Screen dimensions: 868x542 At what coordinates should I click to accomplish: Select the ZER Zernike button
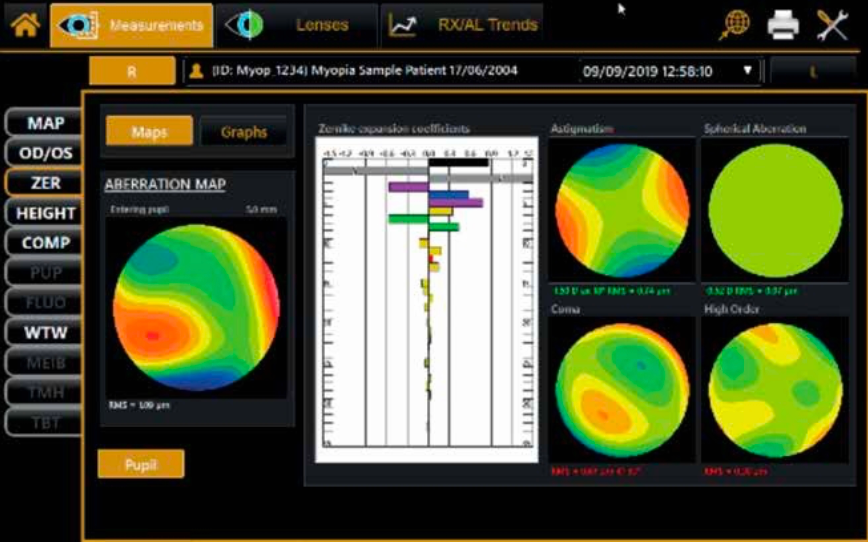[44, 183]
